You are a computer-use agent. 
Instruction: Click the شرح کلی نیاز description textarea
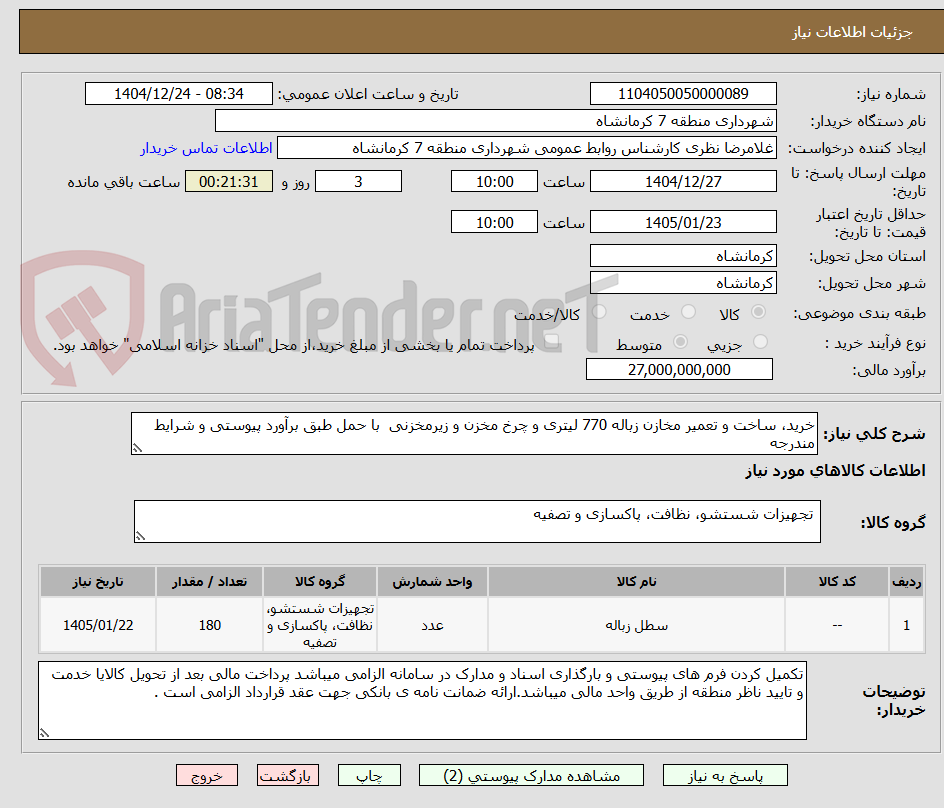[474, 434]
